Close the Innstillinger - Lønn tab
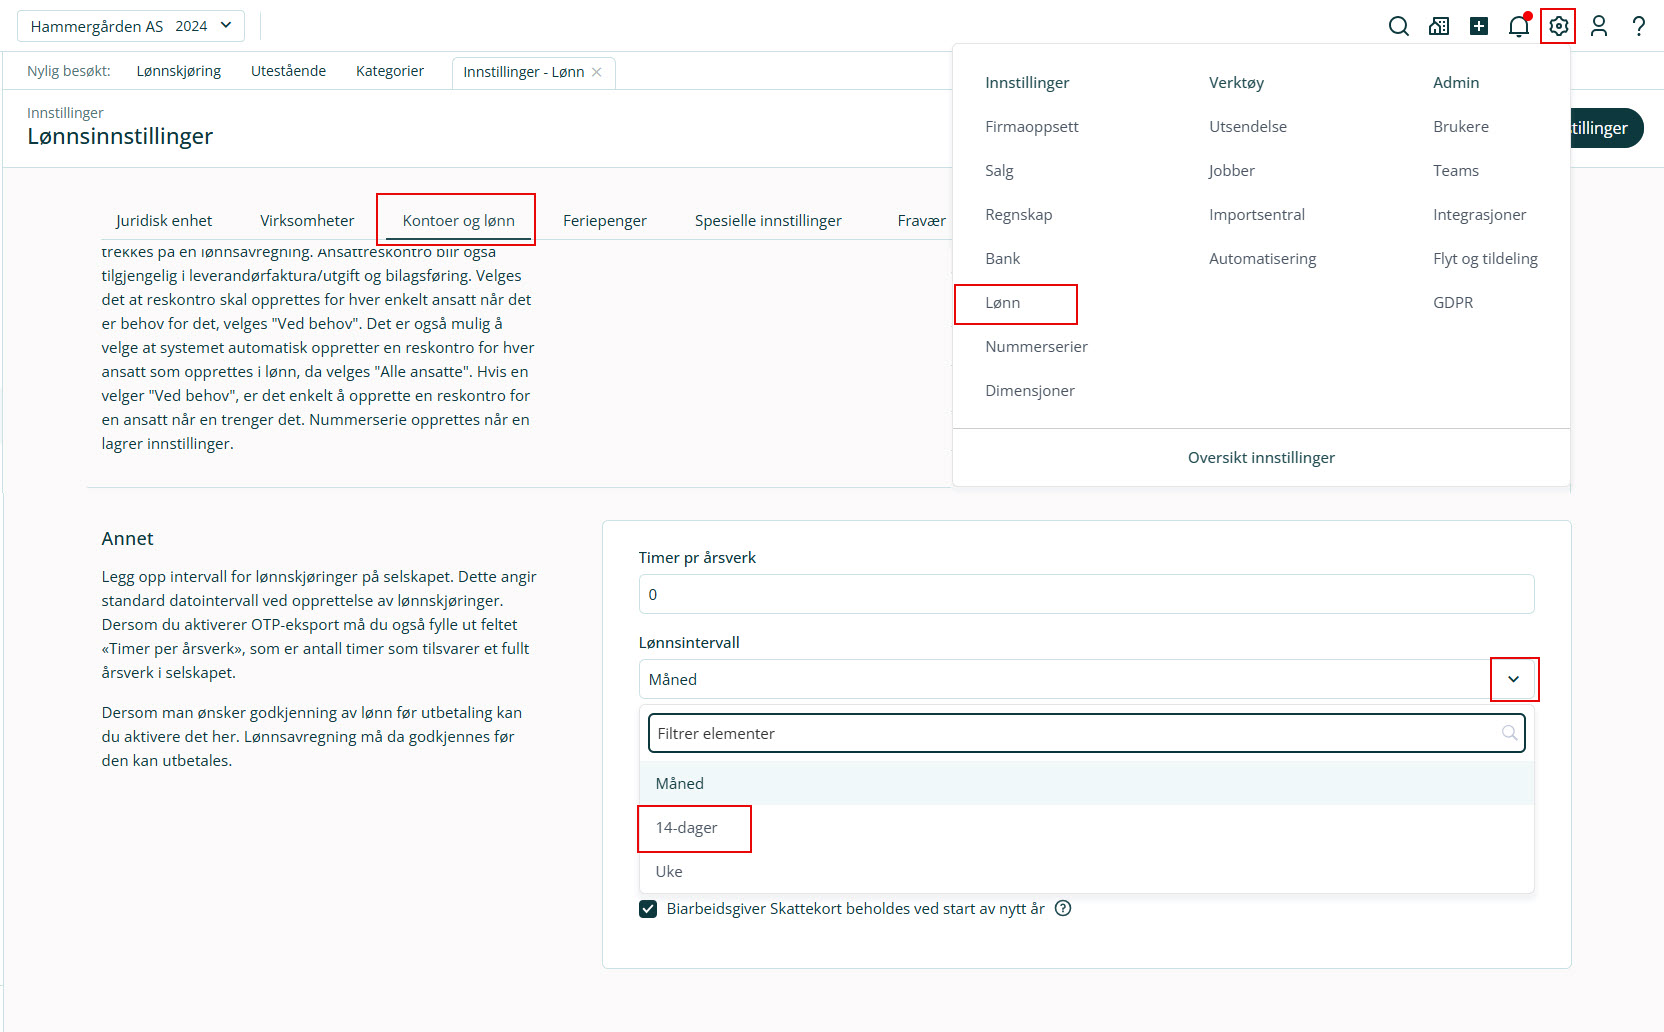The height and width of the screenshot is (1032, 1664). 597,72
